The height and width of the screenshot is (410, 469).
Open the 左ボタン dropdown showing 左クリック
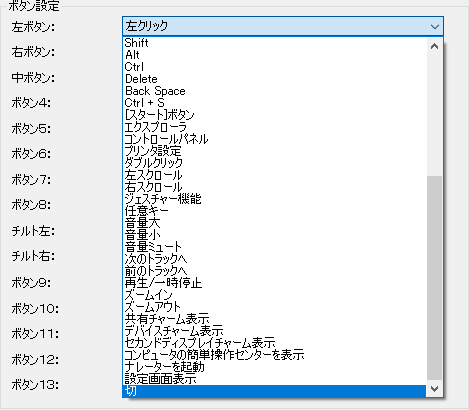[283, 26]
